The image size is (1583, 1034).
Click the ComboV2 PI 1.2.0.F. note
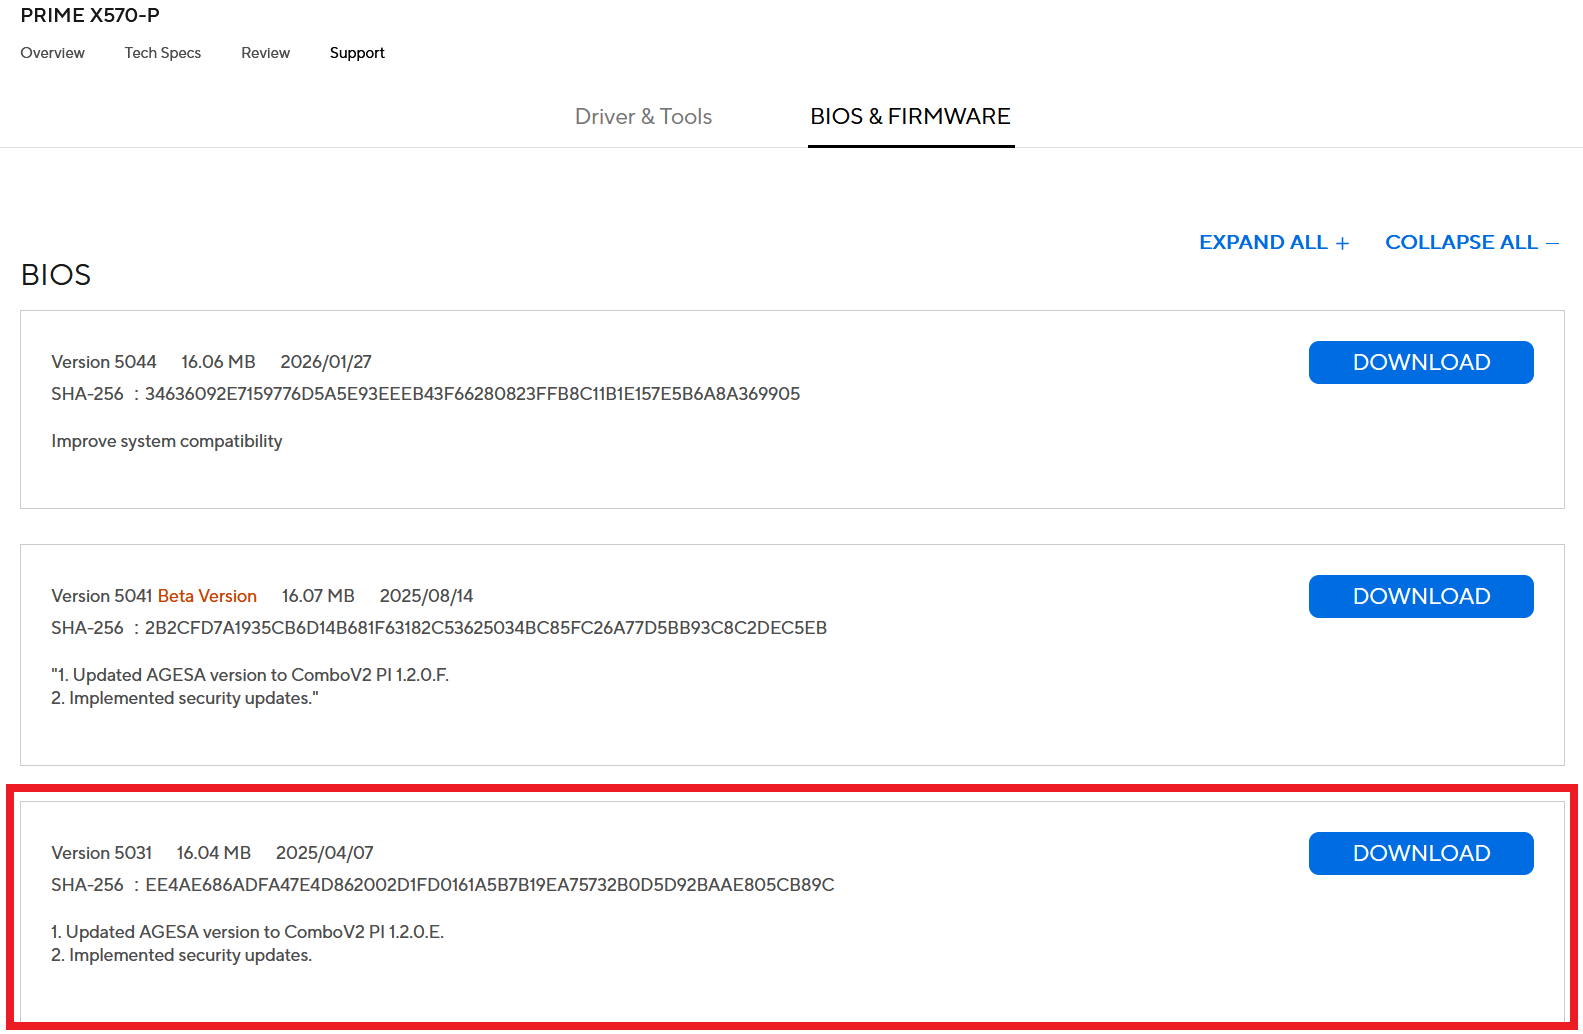coord(250,675)
